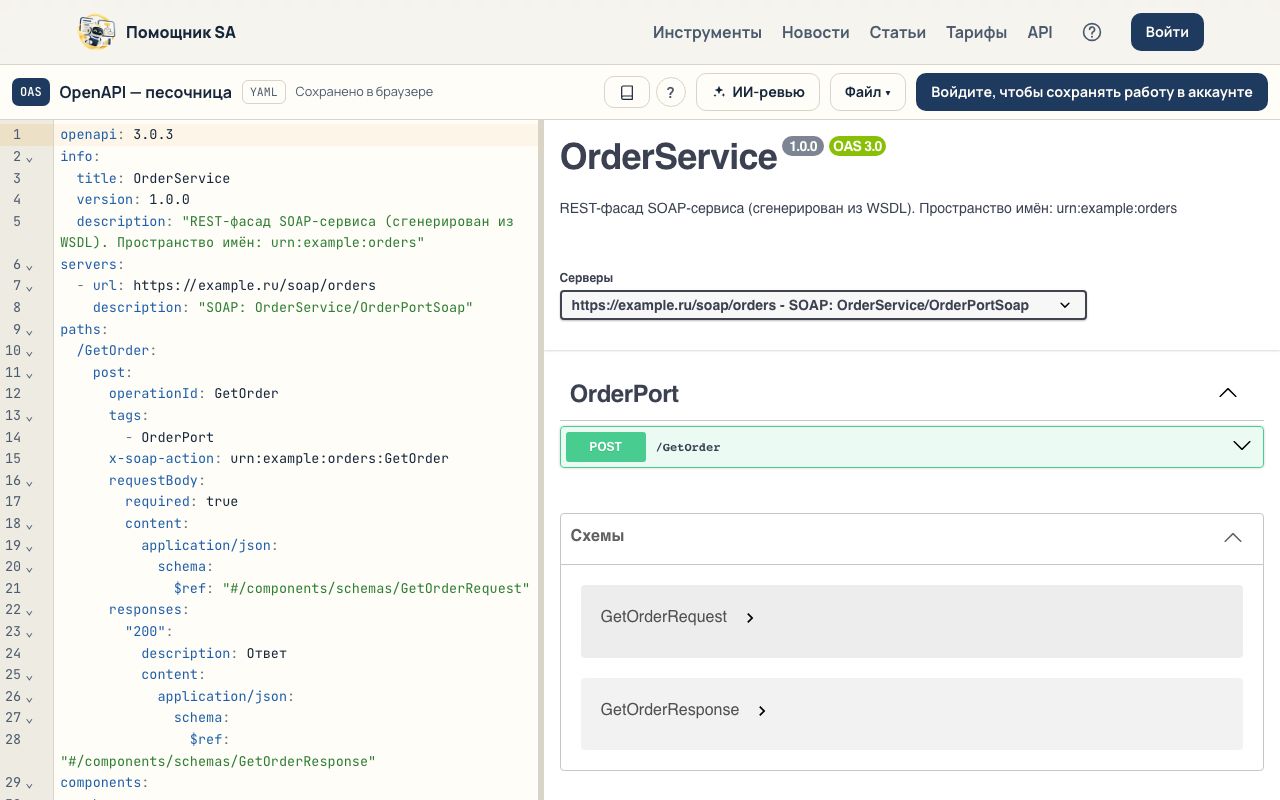Fold the info block at line 2

click(x=30, y=157)
